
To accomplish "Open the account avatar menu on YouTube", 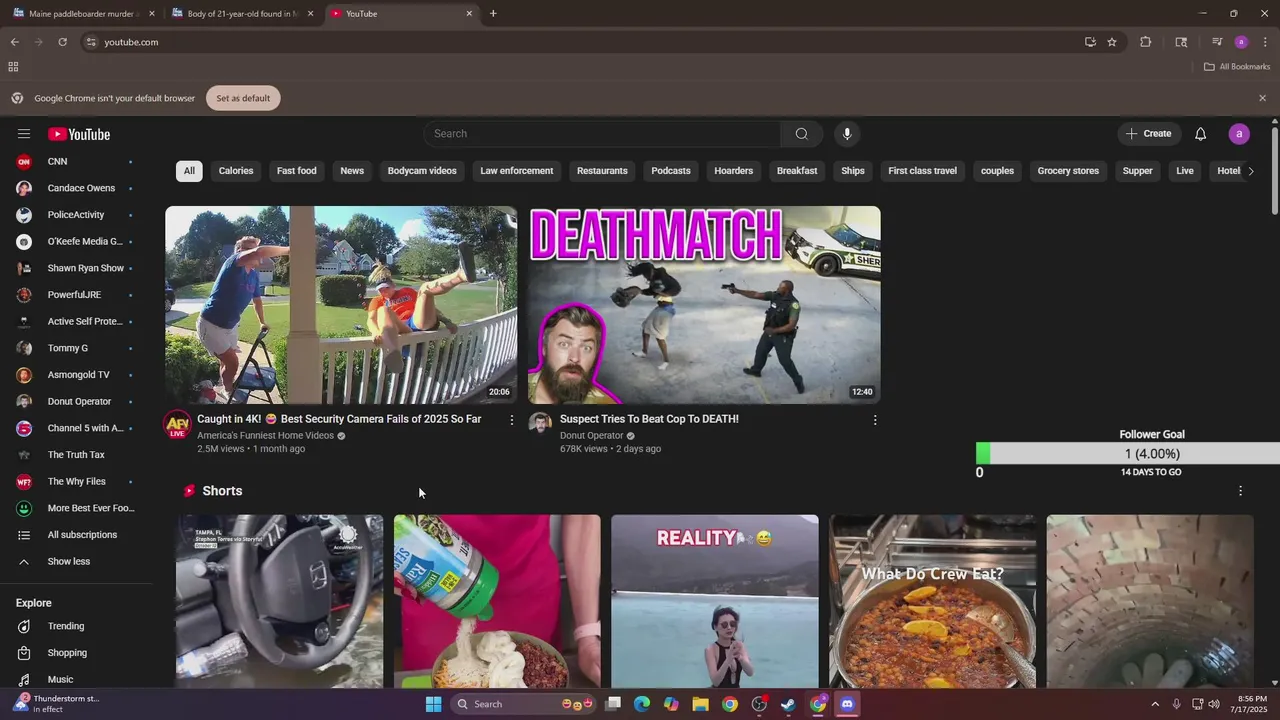I will pyautogui.click(x=1239, y=134).
